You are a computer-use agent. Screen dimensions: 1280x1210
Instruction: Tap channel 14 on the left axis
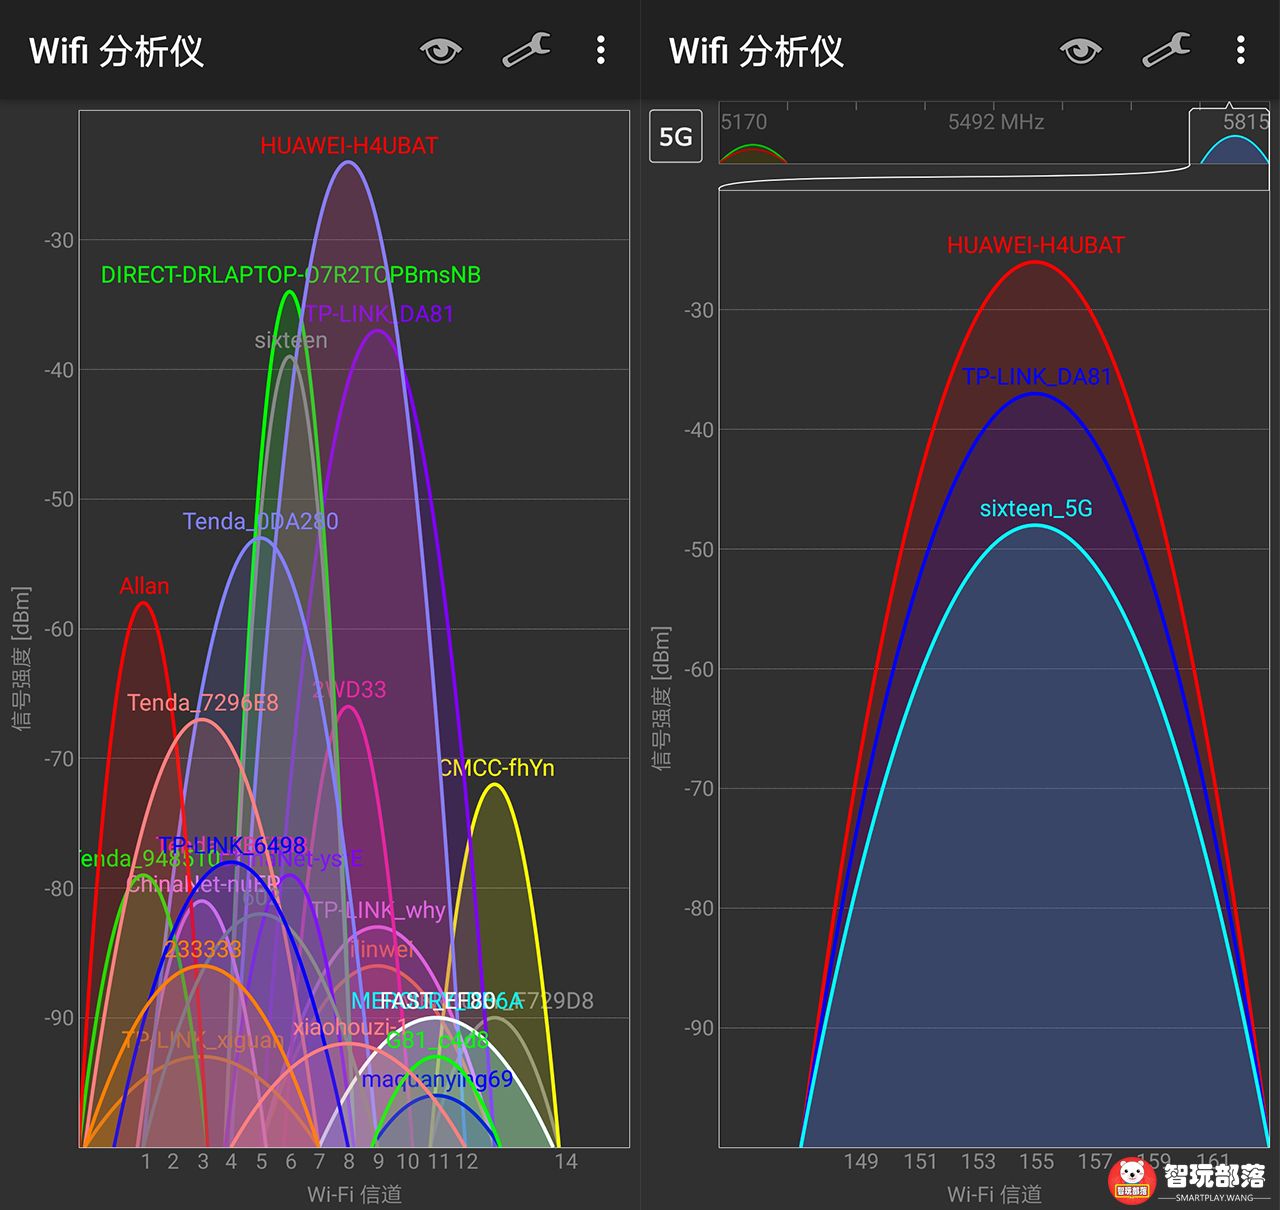tap(566, 1162)
